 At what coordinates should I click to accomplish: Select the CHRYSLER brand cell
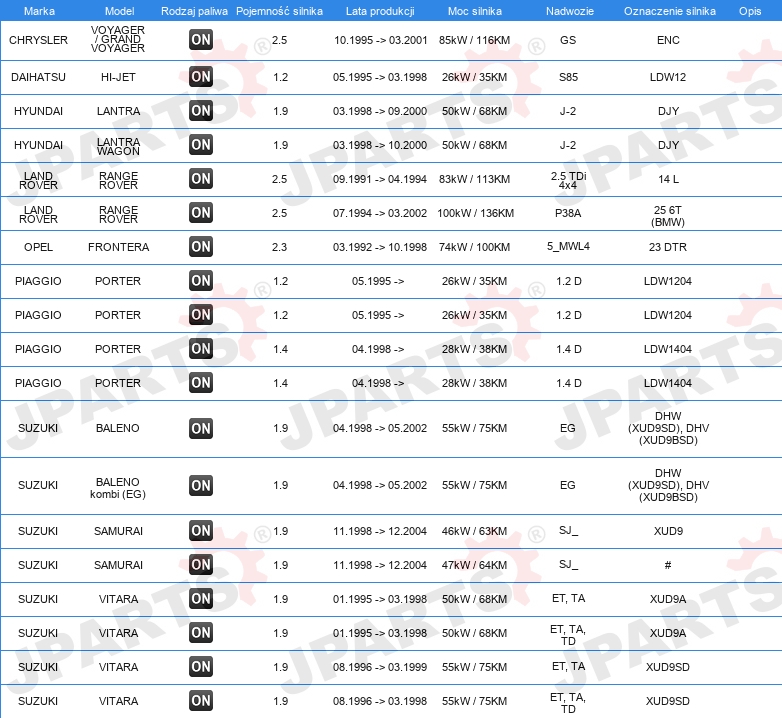tap(38, 40)
